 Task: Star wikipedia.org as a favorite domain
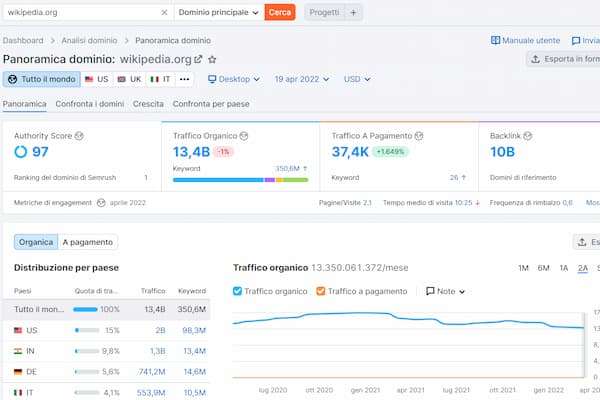tap(212, 60)
